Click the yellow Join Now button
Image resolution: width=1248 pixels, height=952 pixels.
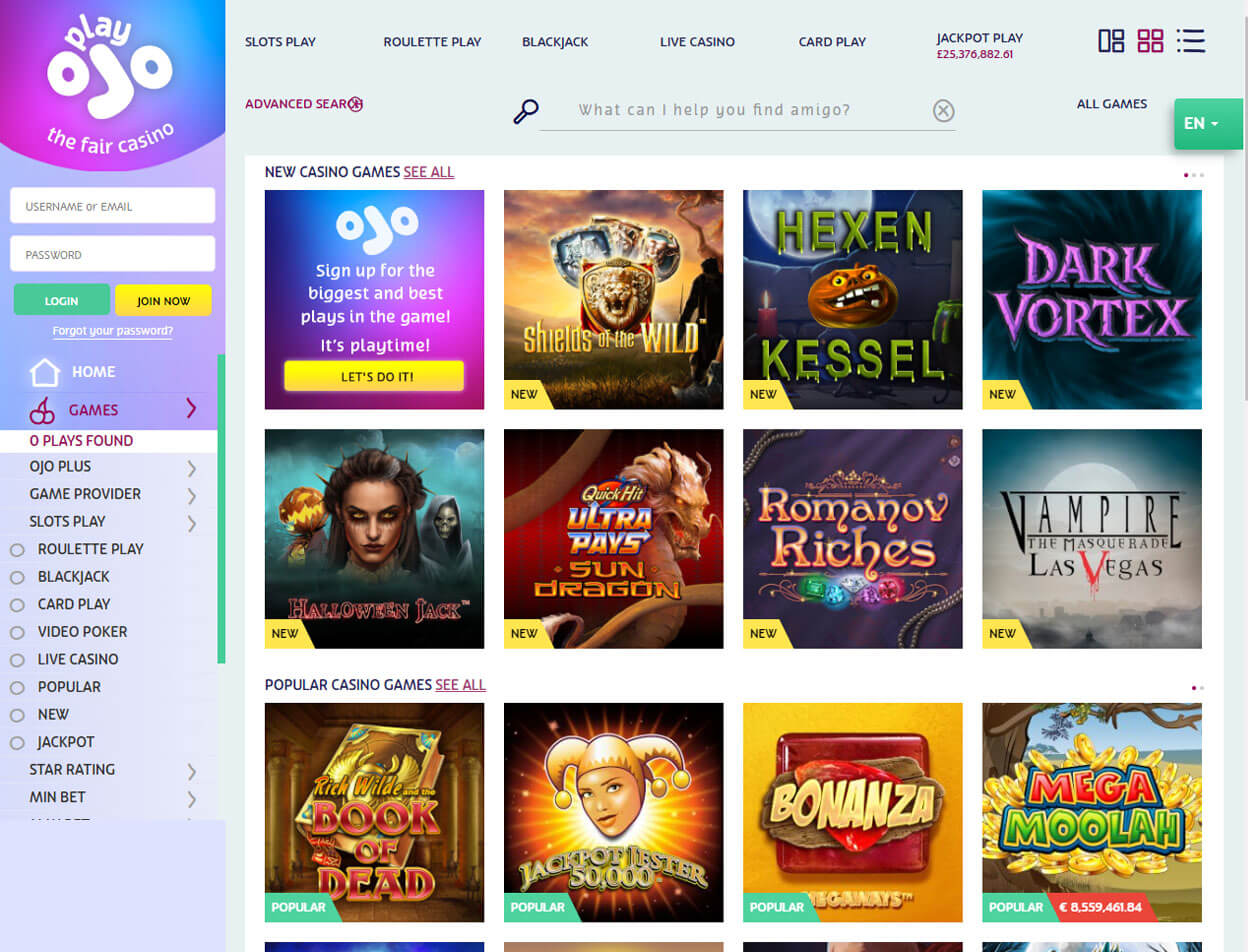pyautogui.click(x=163, y=300)
